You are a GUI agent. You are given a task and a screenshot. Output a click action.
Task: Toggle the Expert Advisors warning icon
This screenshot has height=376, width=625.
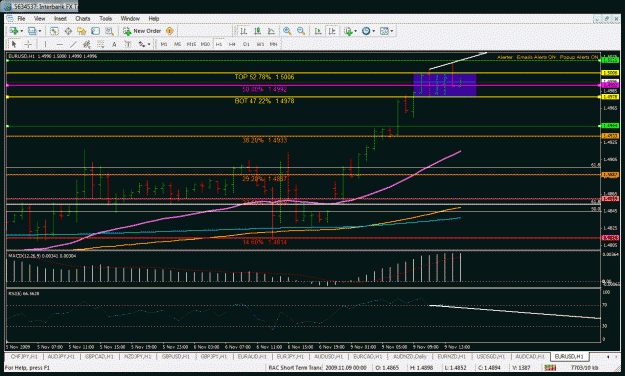tap(169, 31)
